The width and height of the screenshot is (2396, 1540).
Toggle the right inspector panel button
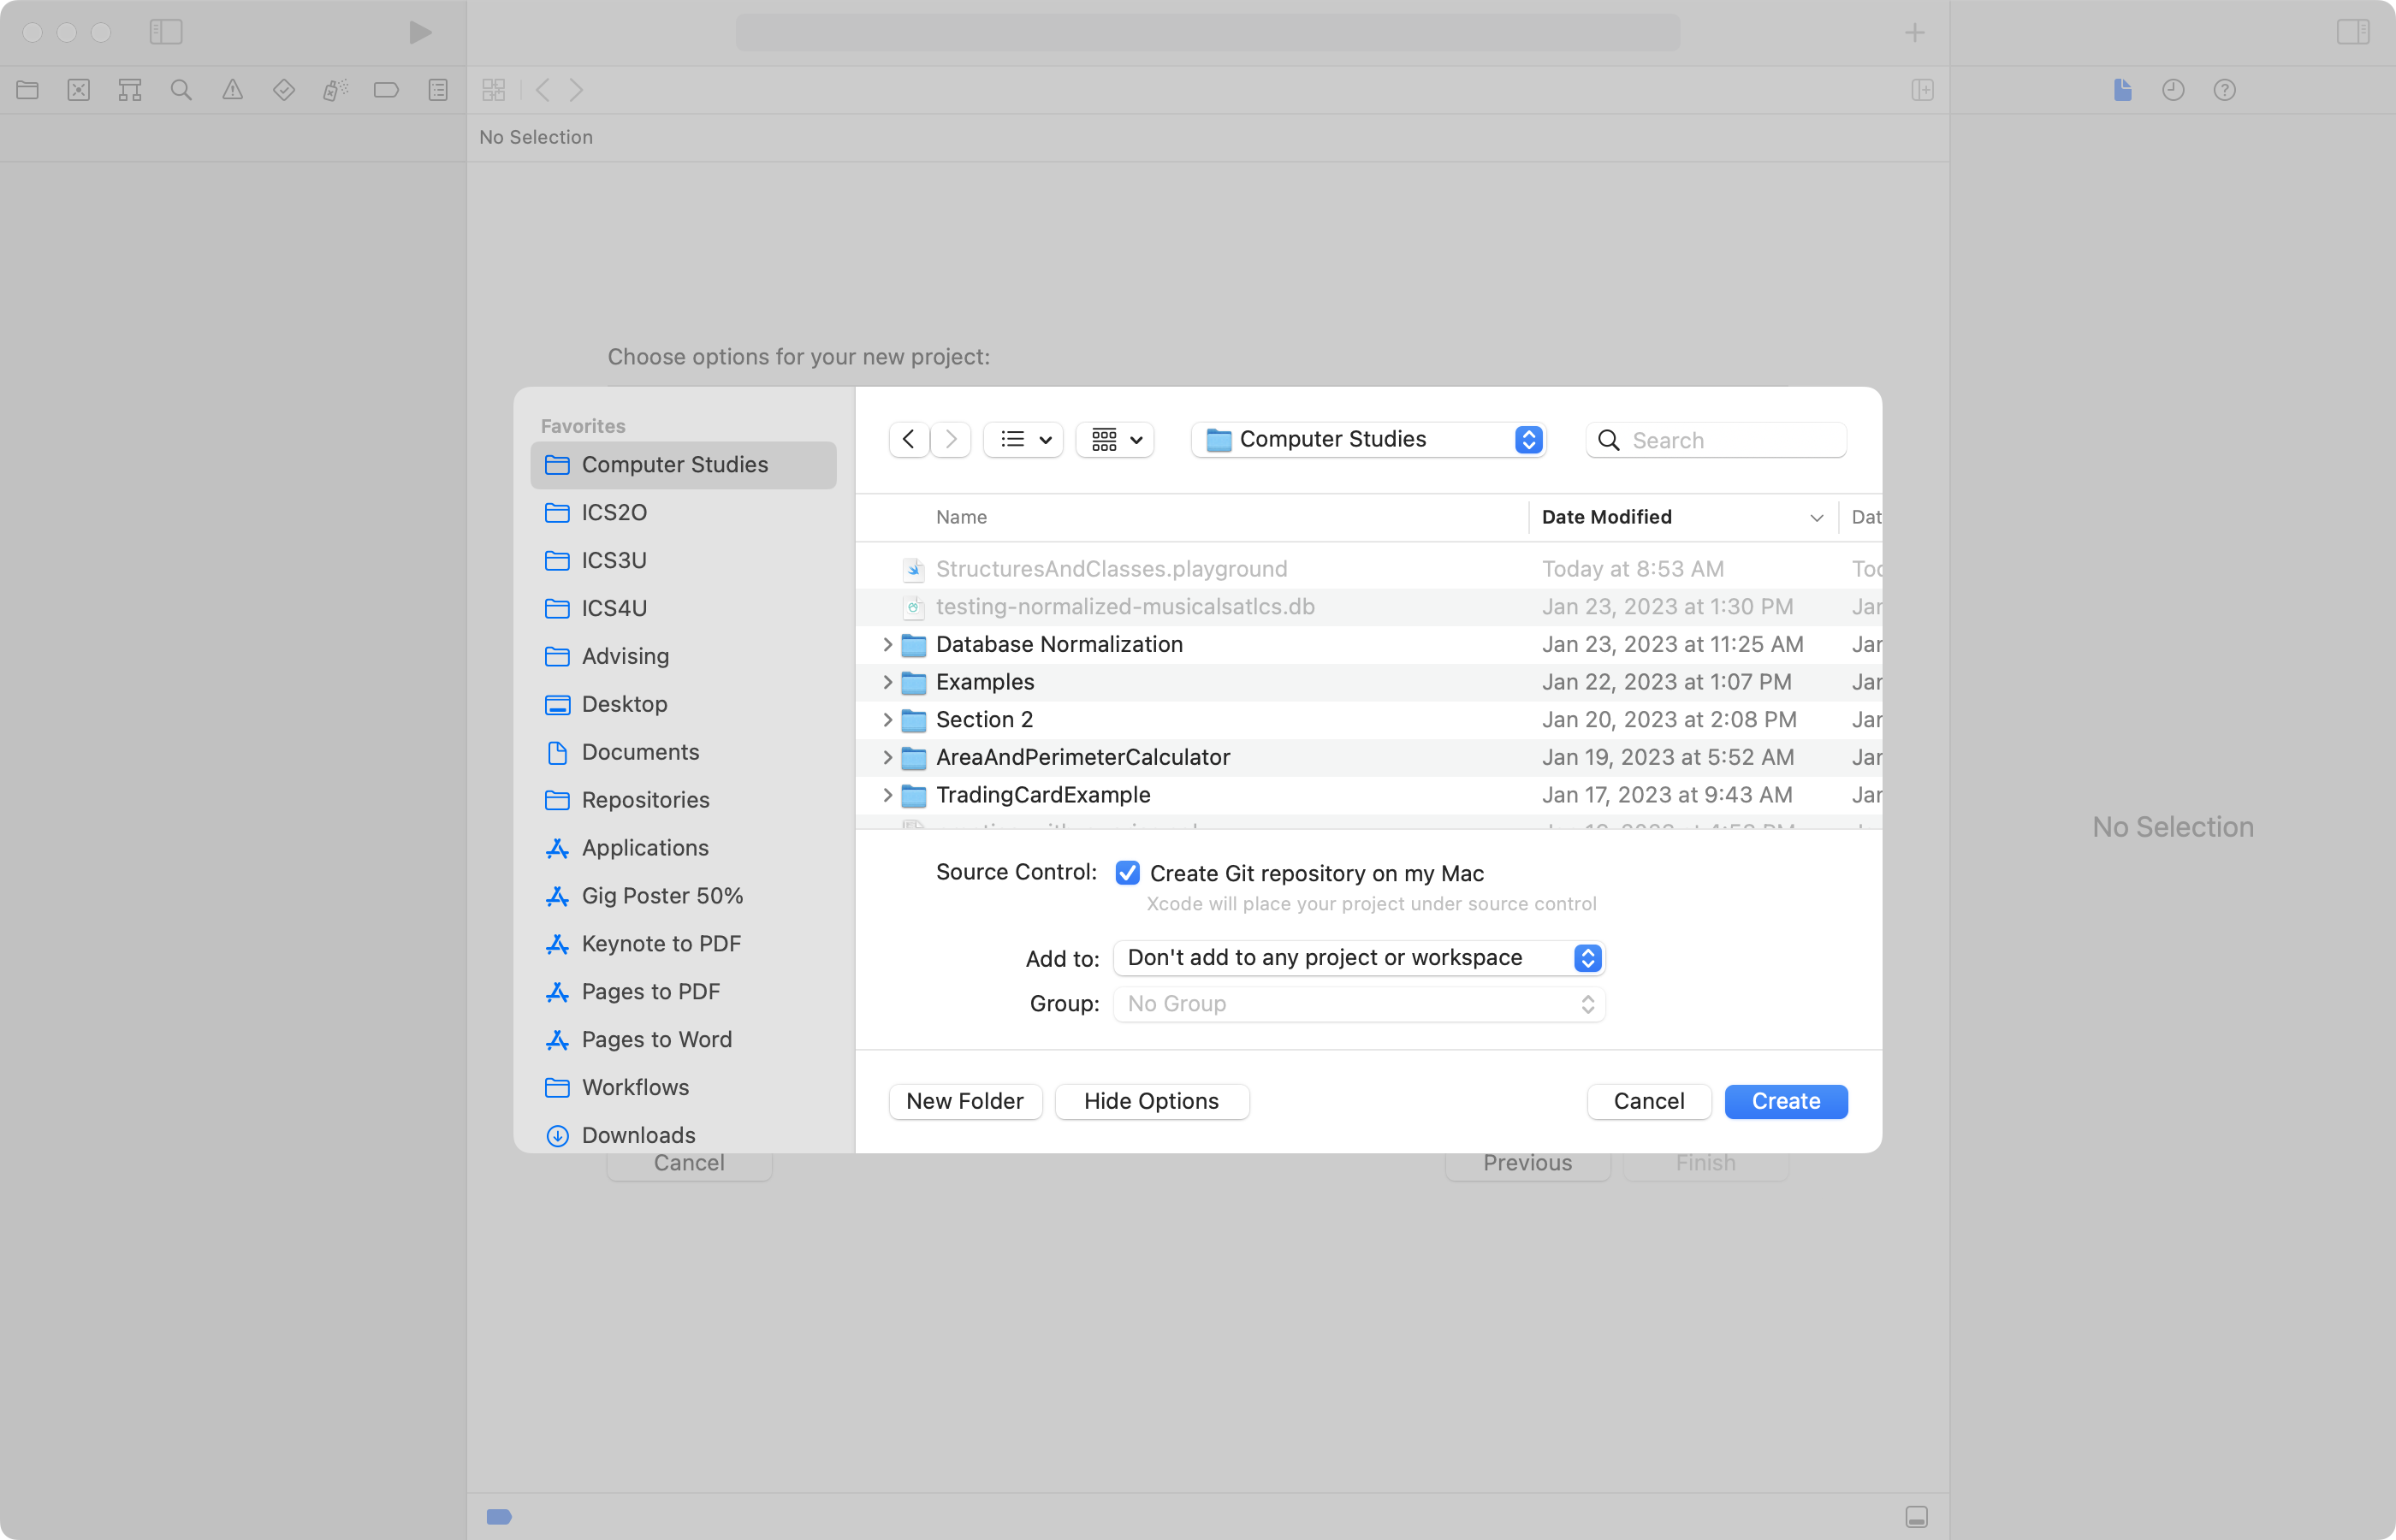2354,32
